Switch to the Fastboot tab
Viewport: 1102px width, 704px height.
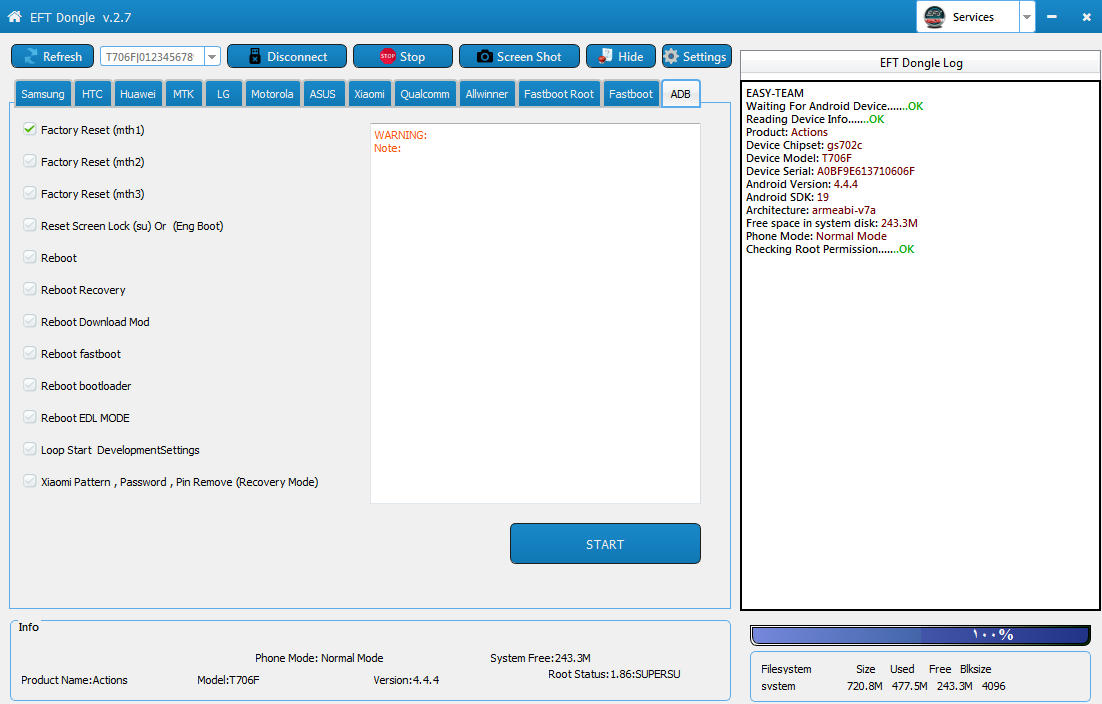pyautogui.click(x=630, y=93)
